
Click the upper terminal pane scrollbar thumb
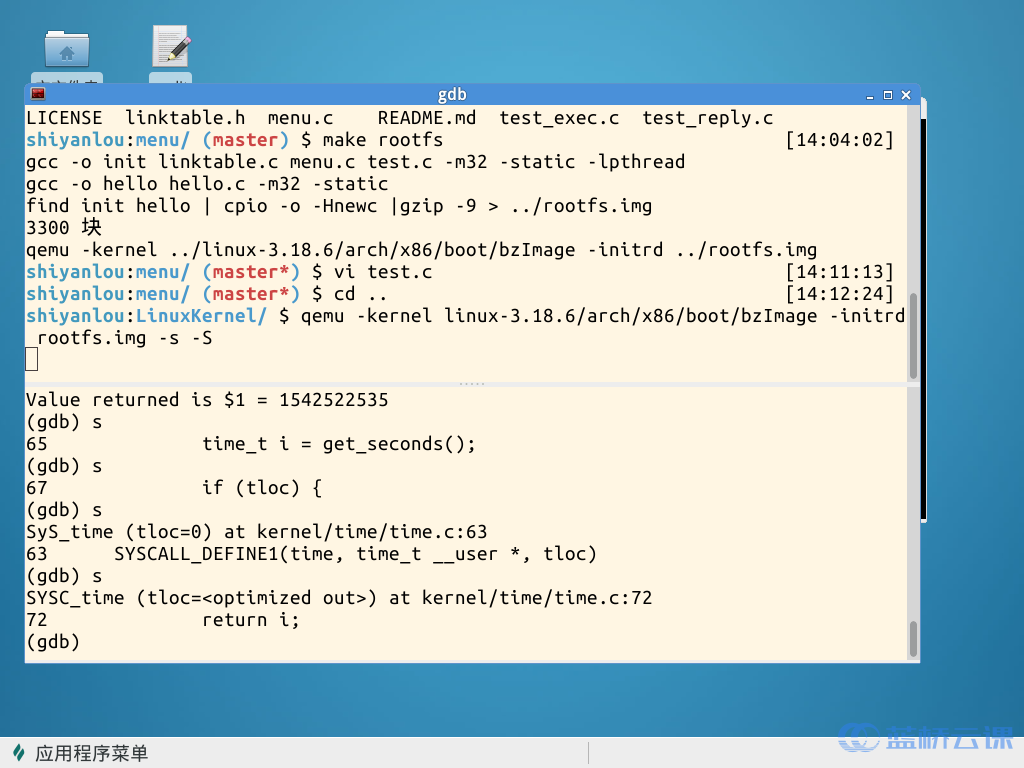(x=913, y=336)
